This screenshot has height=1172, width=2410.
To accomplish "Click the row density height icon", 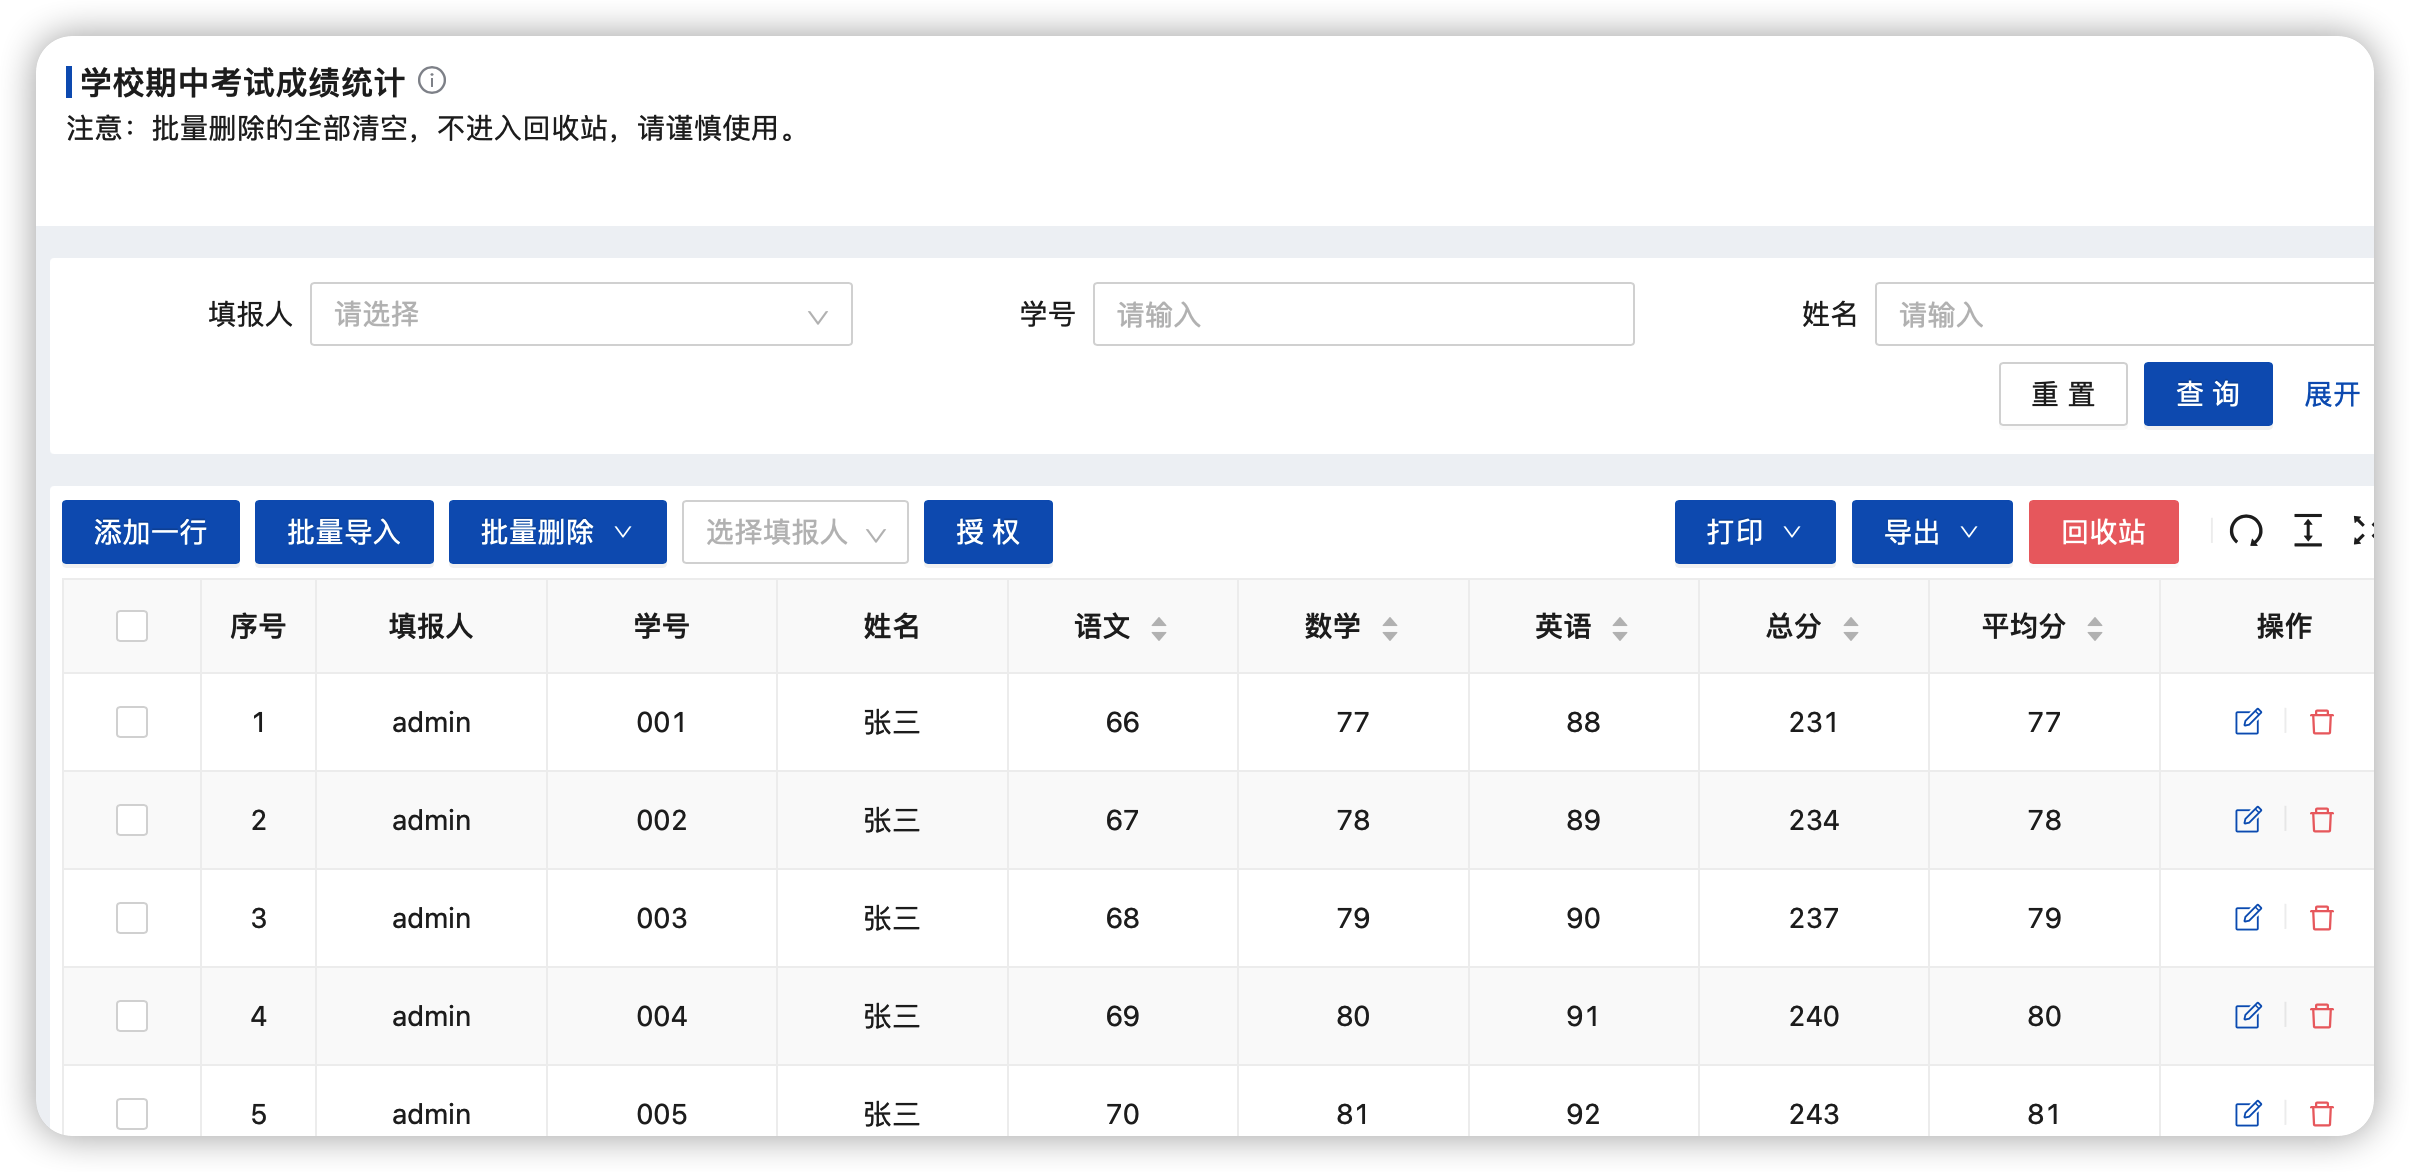I will 2307,531.
